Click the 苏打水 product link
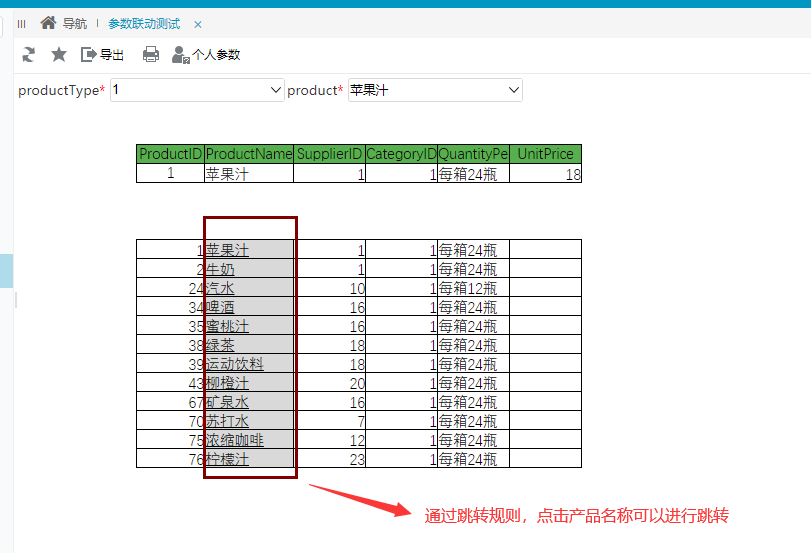811x553 pixels. click(227, 421)
